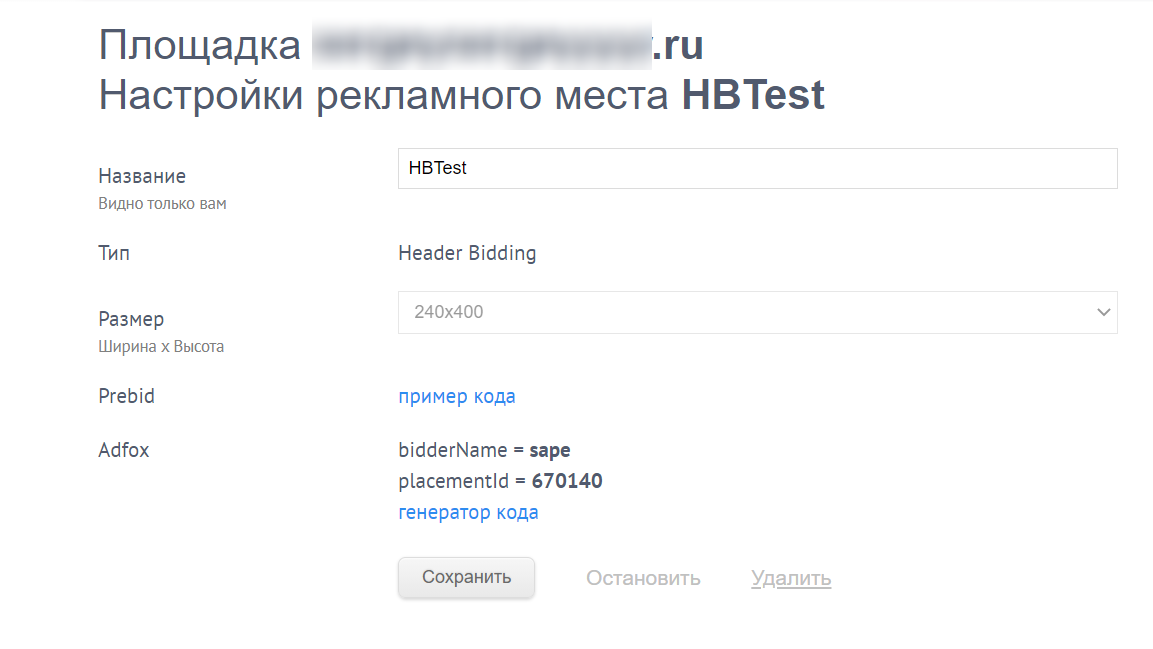Image resolution: width=1153 pixels, height=649 pixels.
Task: Click the Adfox row label
Action: [x=124, y=450]
